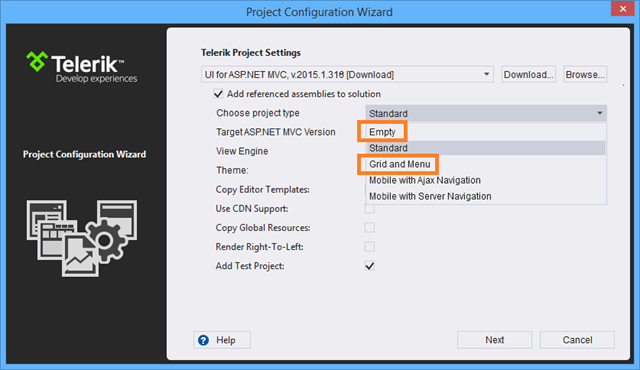Click the Telerik logo
The image size is (640, 370).
click(x=82, y=67)
